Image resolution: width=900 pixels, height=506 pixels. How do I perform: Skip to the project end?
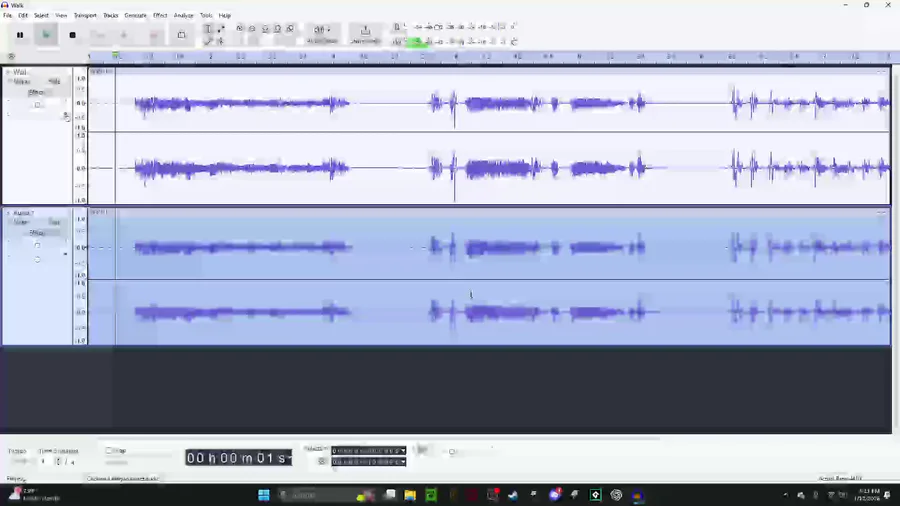124,35
